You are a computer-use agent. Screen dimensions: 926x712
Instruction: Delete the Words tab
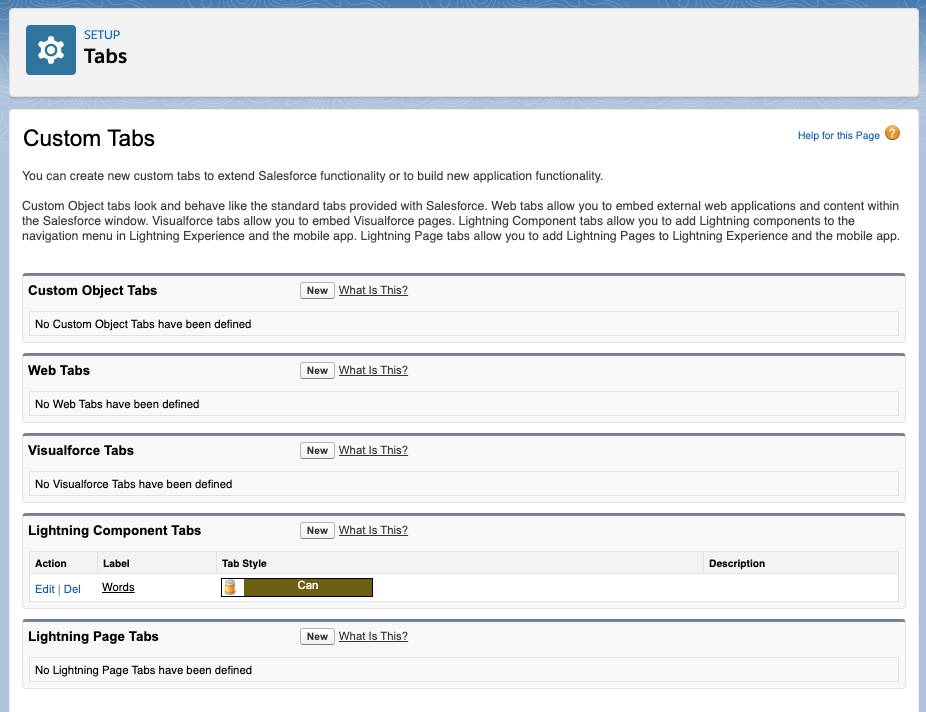click(x=72, y=589)
